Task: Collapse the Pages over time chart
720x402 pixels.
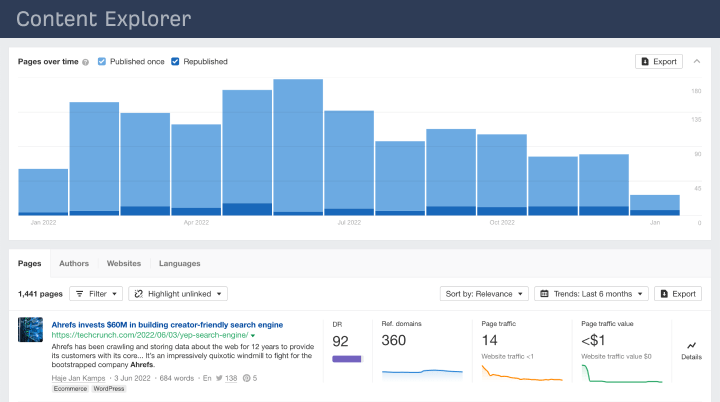Action: coord(697,62)
